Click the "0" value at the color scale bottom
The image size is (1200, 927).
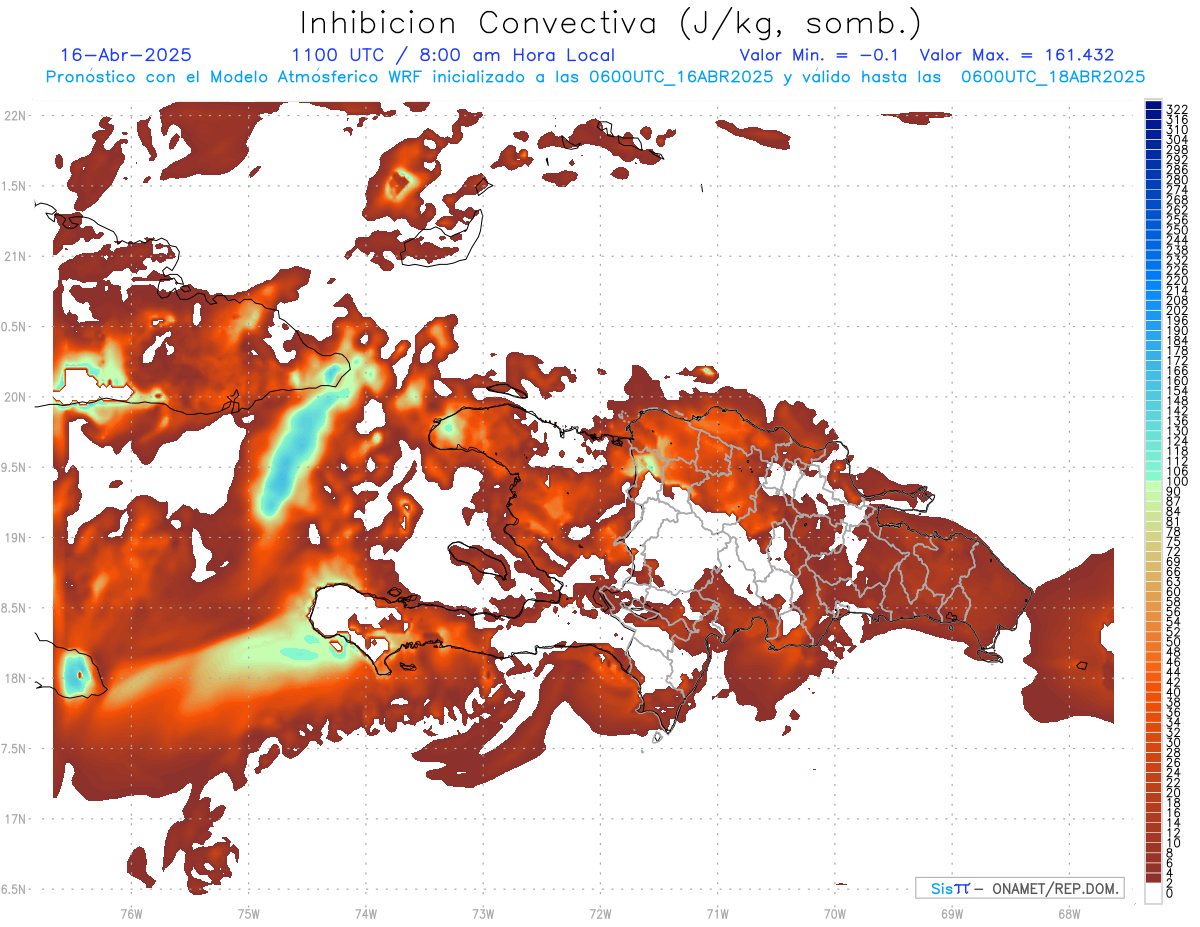[x=1169, y=893]
